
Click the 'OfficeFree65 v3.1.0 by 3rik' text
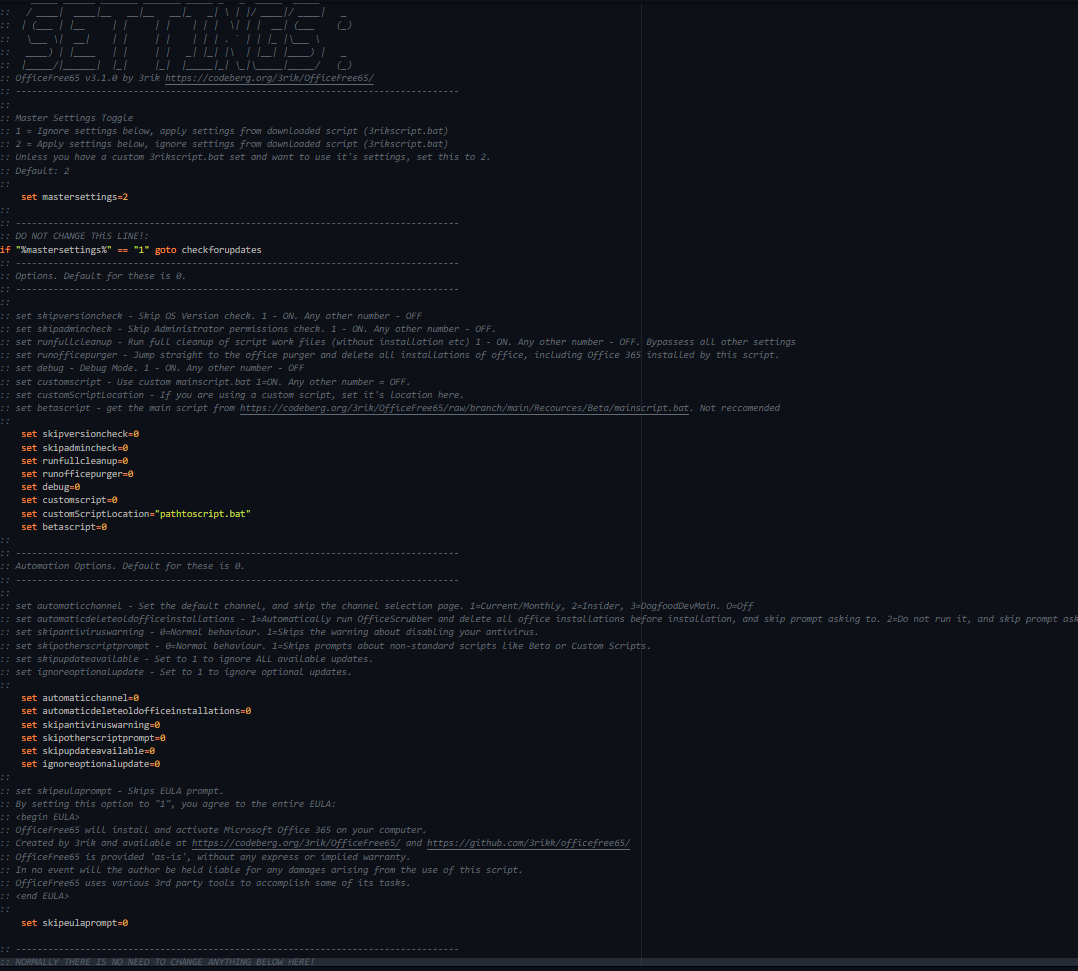(x=87, y=78)
